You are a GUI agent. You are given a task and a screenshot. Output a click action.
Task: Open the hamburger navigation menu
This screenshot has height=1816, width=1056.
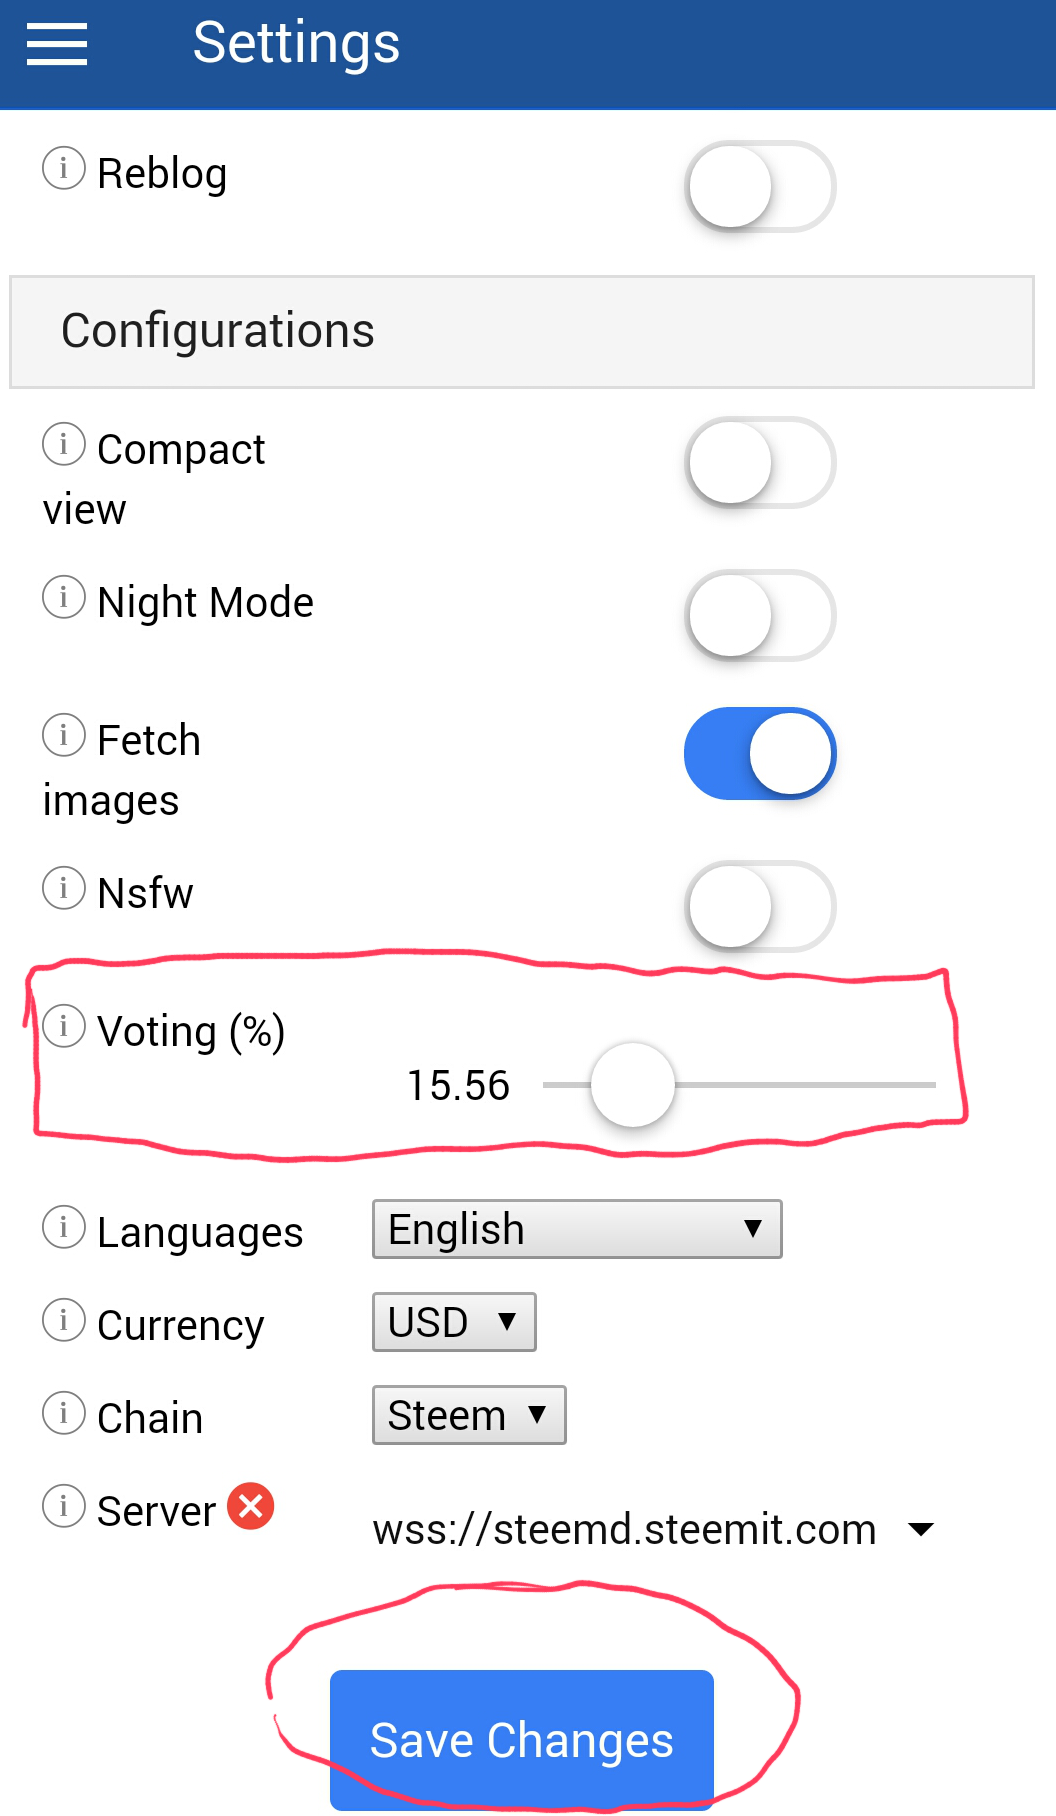57,44
